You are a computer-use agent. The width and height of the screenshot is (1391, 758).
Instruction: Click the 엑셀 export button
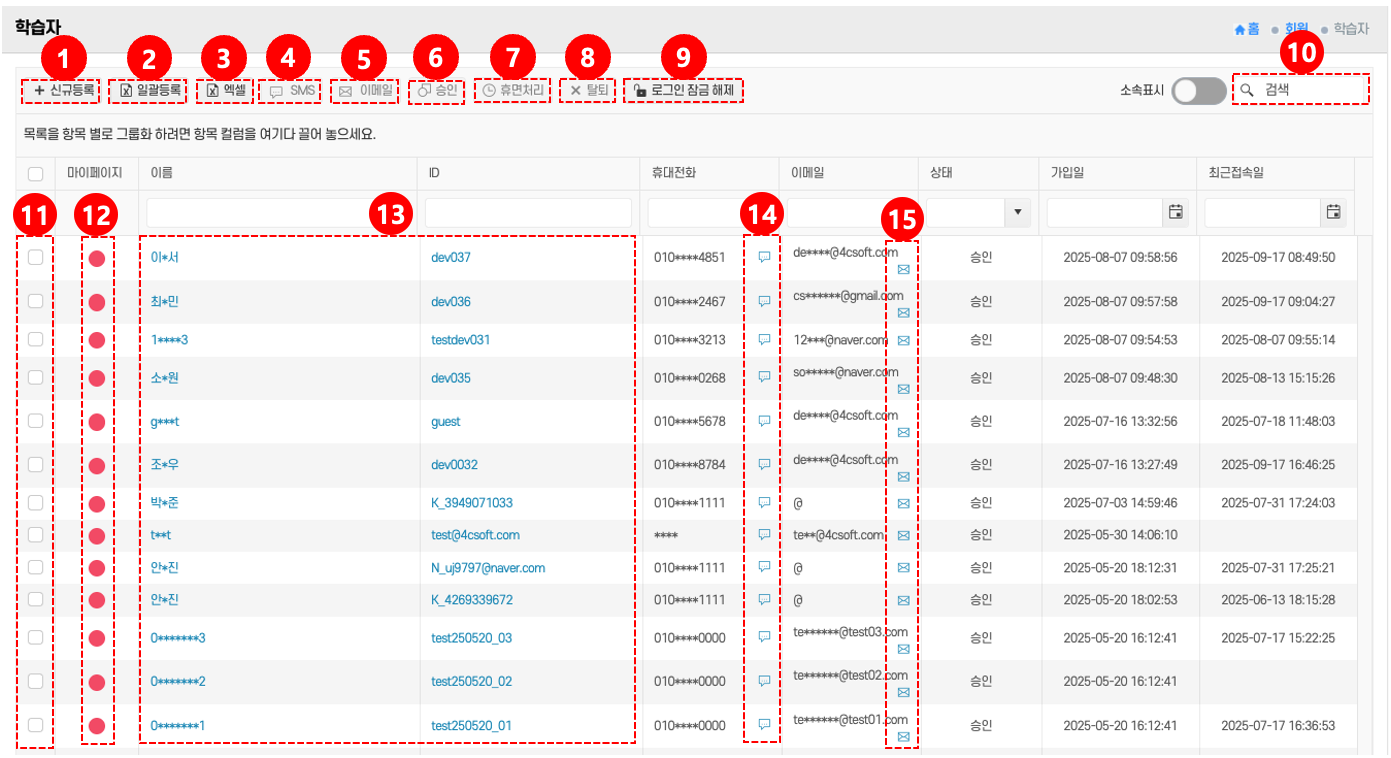click(x=226, y=90)
